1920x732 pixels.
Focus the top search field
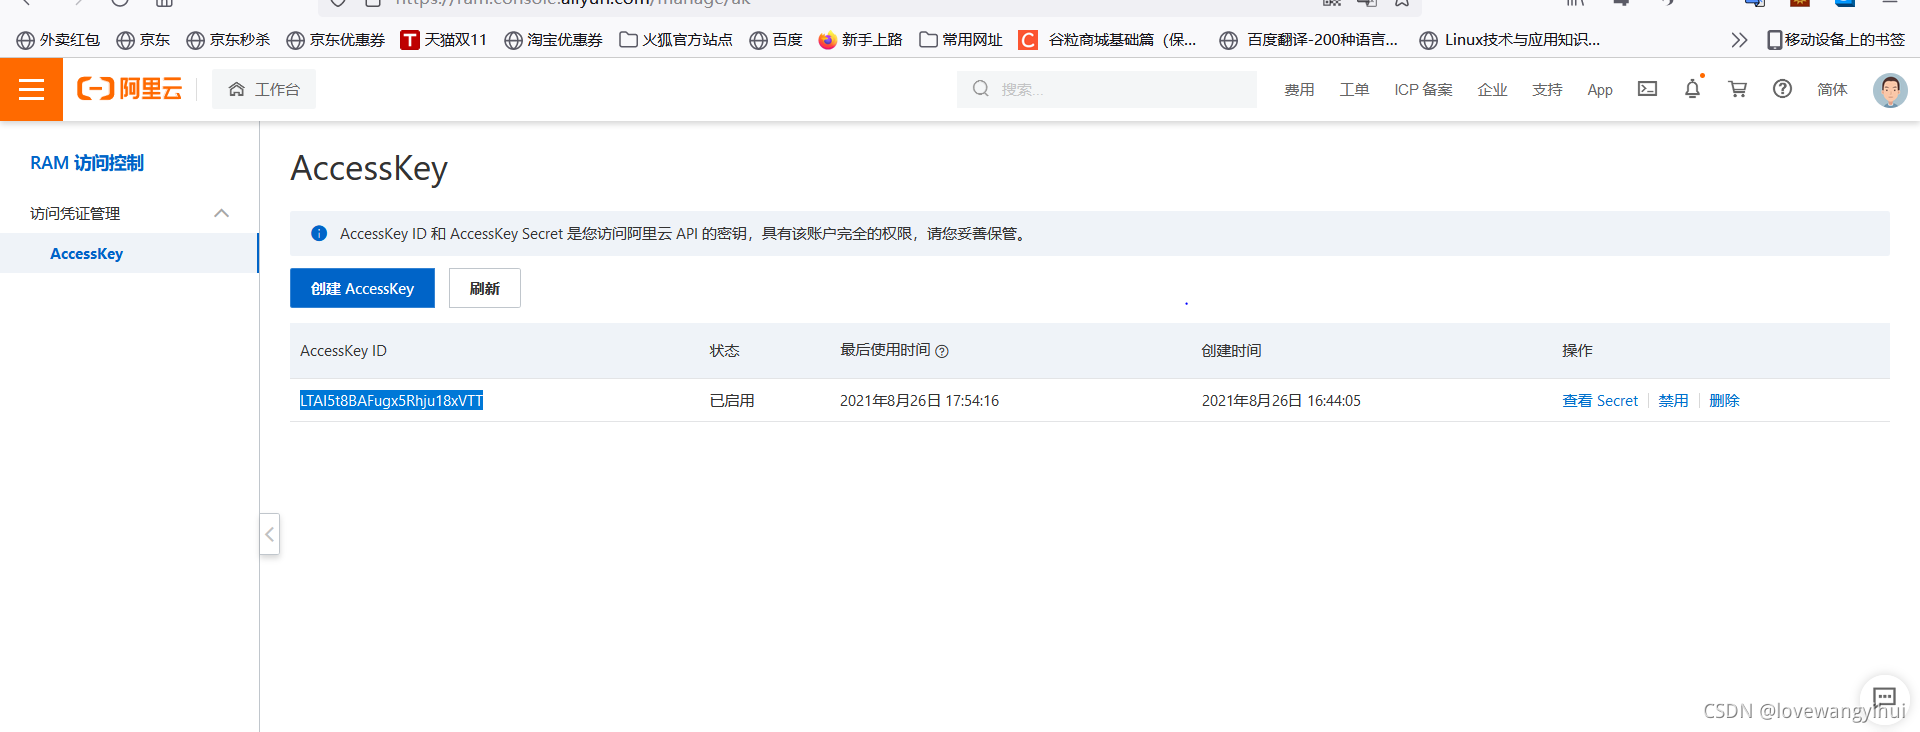point(1107,89)
